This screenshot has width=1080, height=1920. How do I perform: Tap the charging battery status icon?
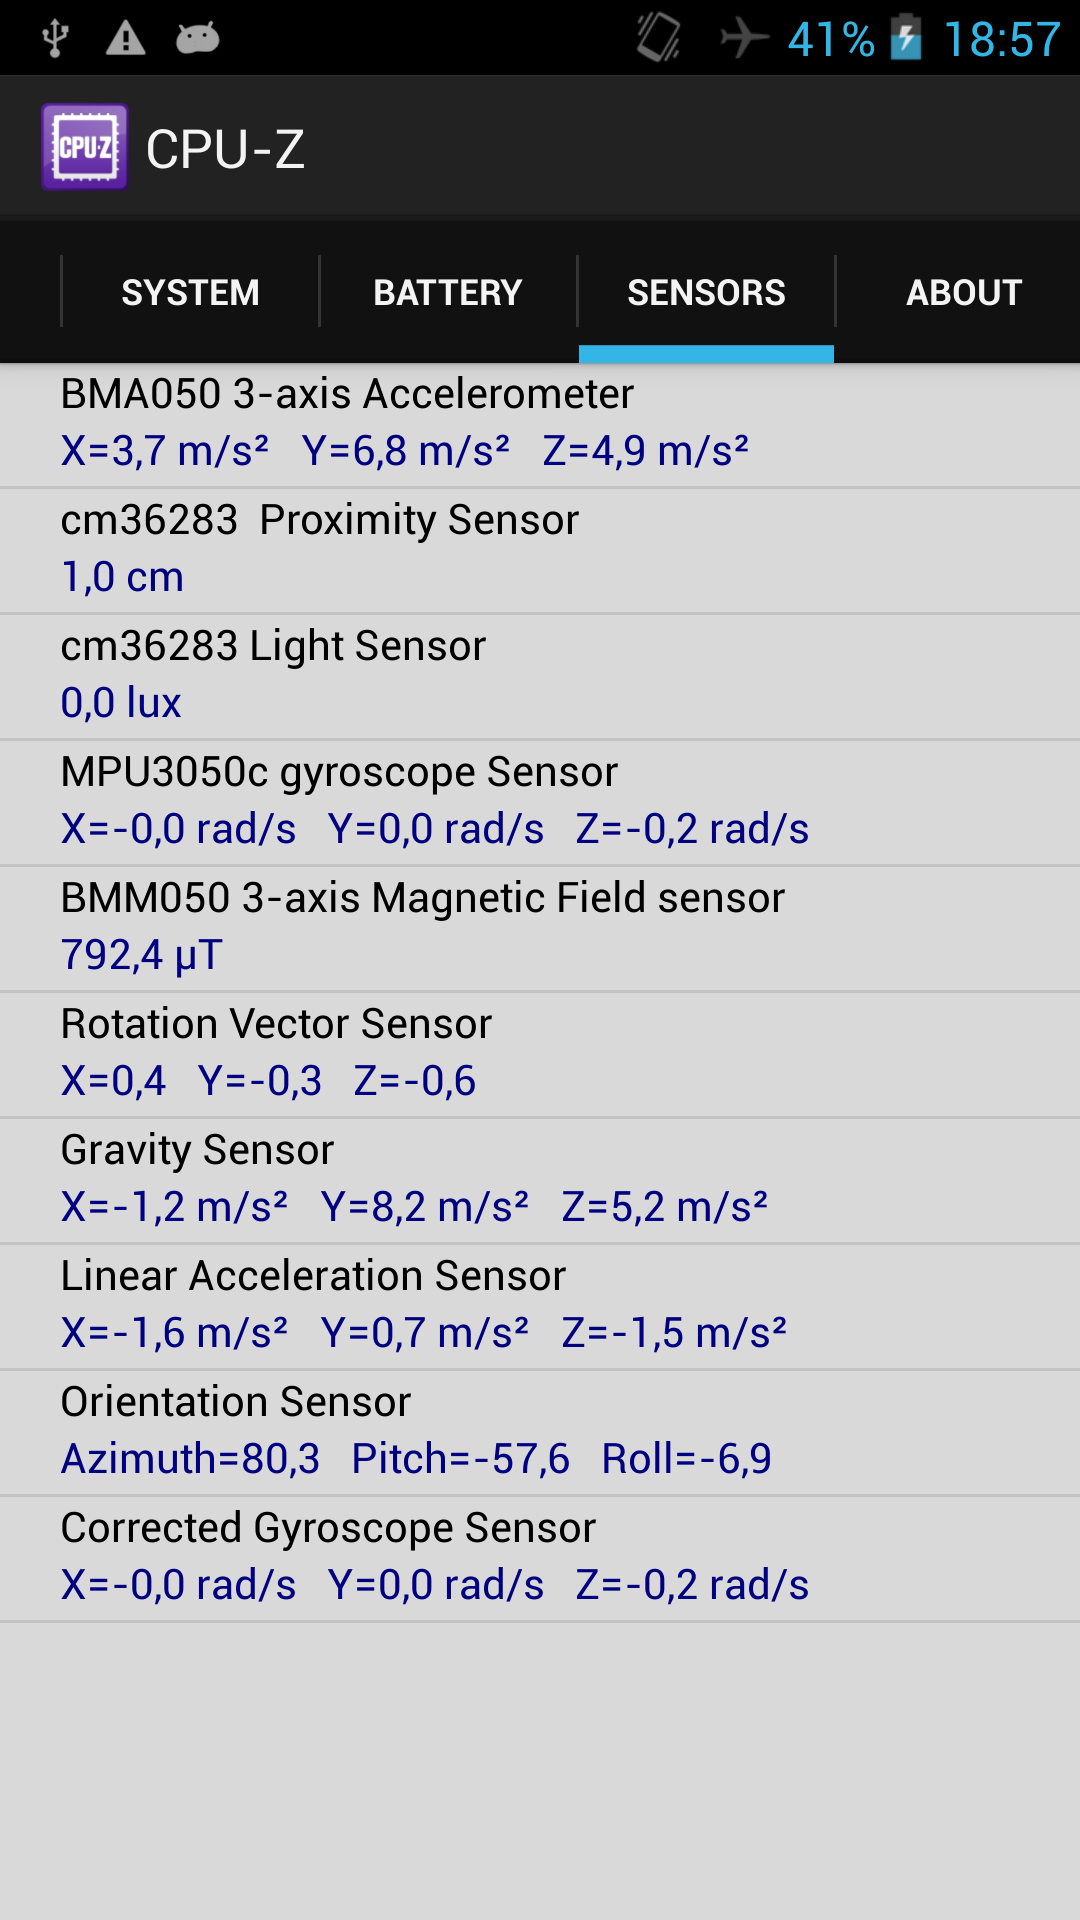pos(906,37)
